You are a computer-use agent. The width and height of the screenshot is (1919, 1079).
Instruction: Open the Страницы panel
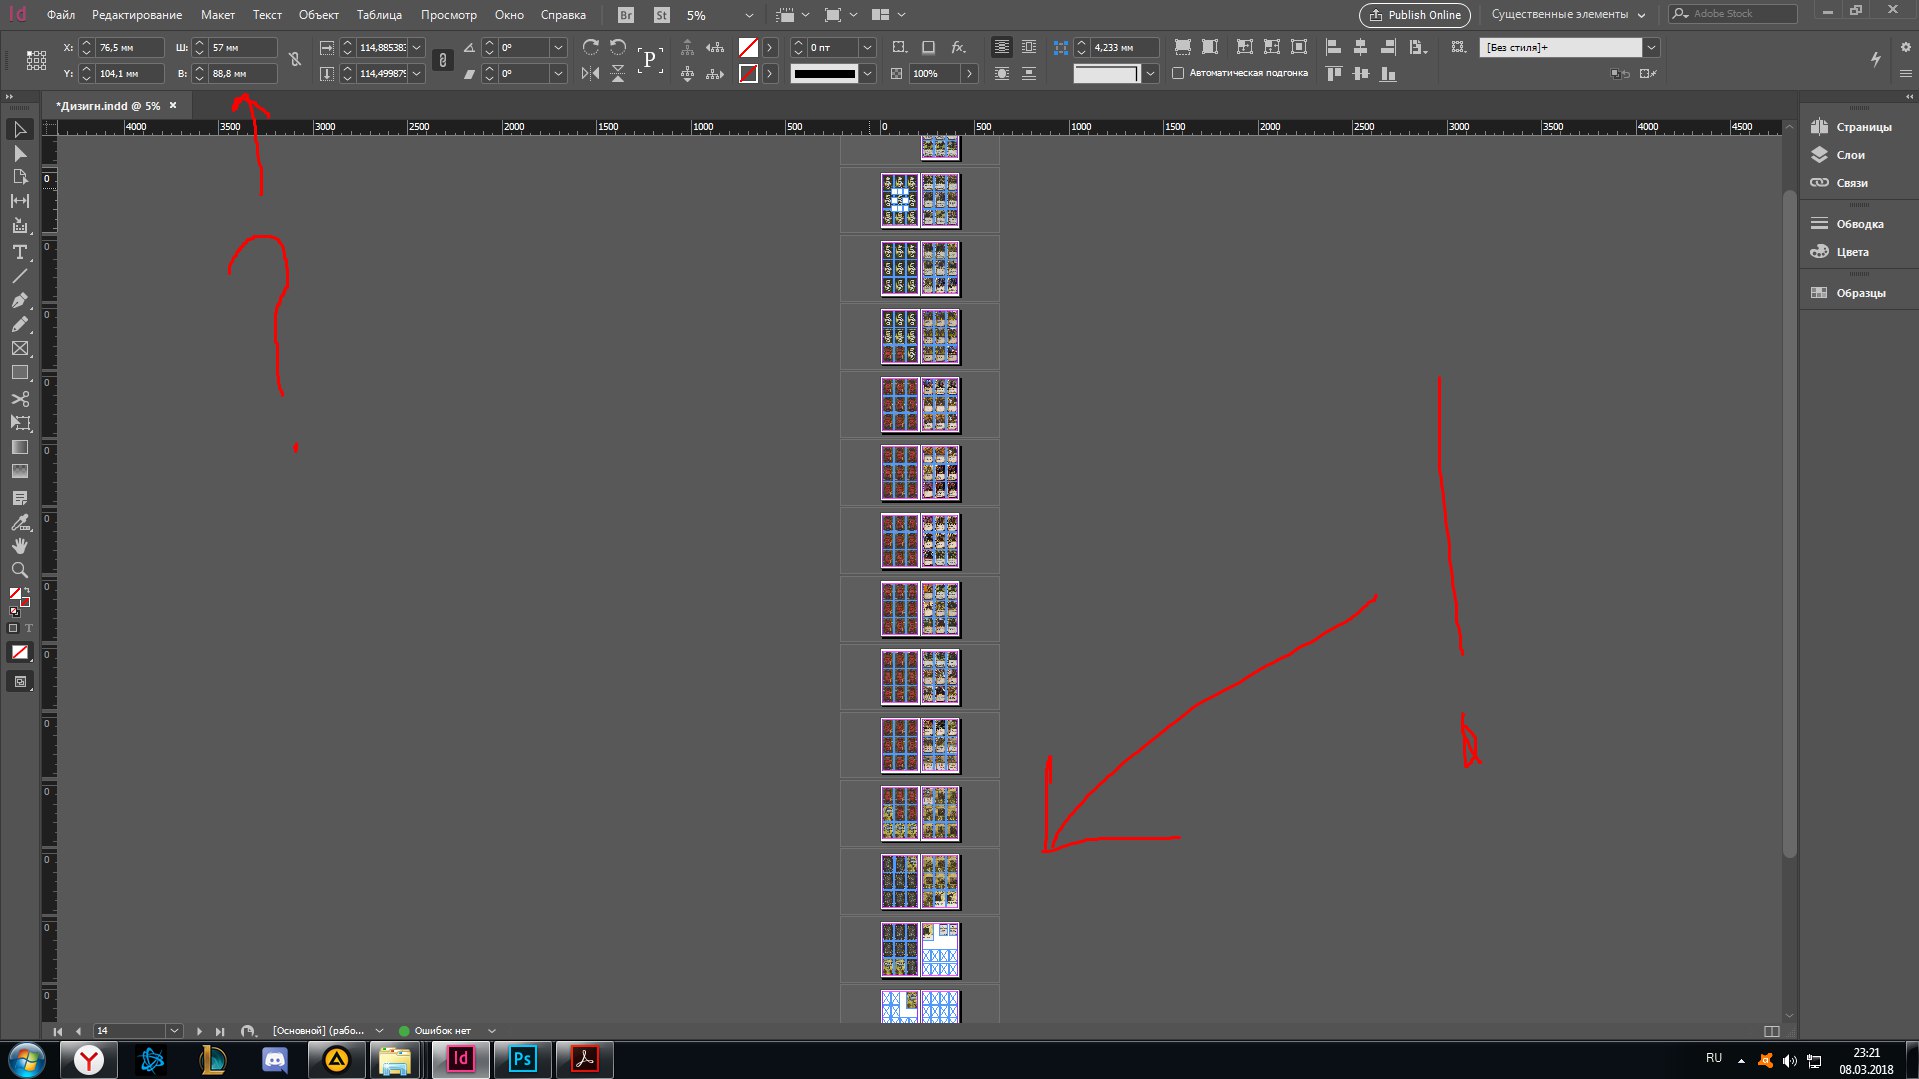click(1853, 127)
